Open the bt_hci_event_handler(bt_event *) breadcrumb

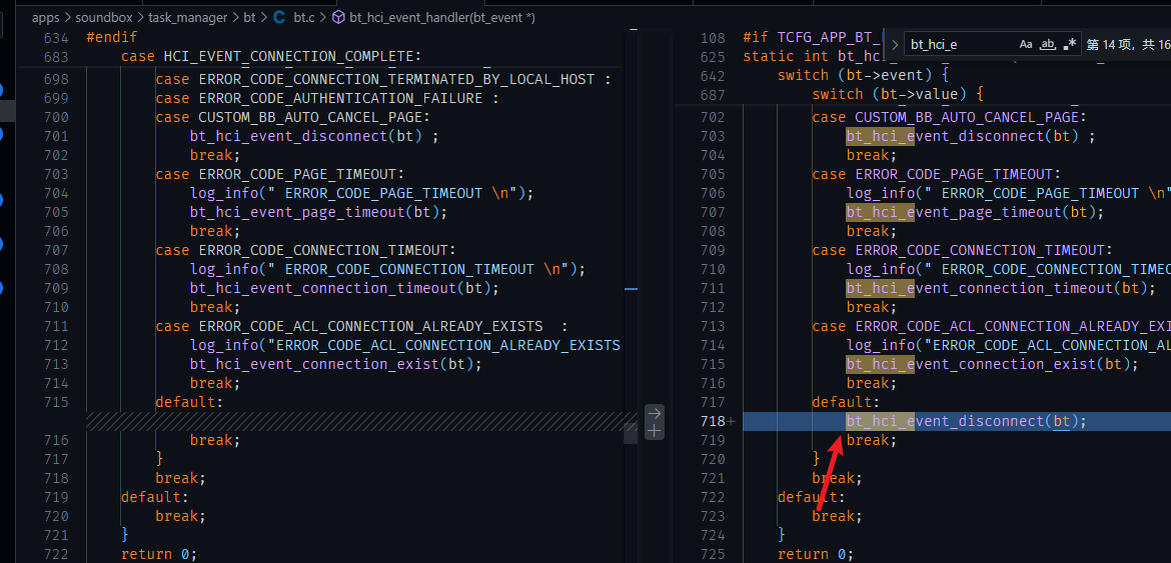pyautogui.click(x=442, y=17)
